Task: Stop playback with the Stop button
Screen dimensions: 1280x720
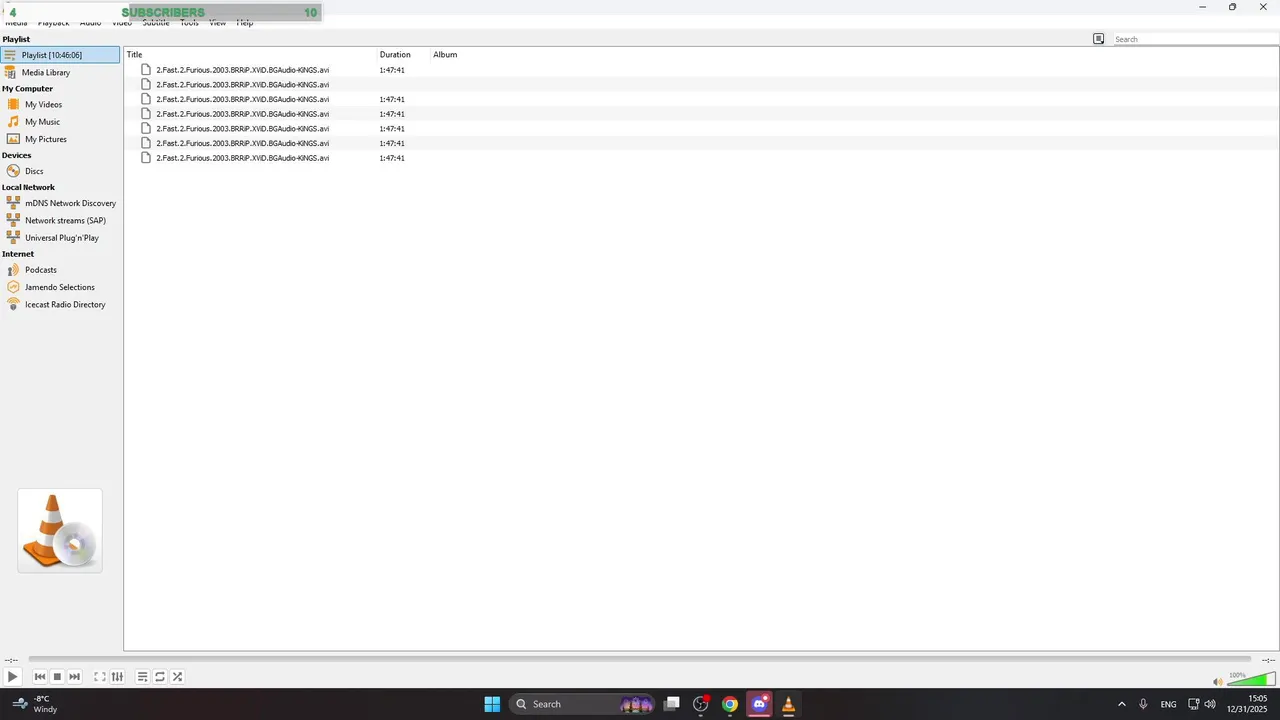Action: click(57, 677)
